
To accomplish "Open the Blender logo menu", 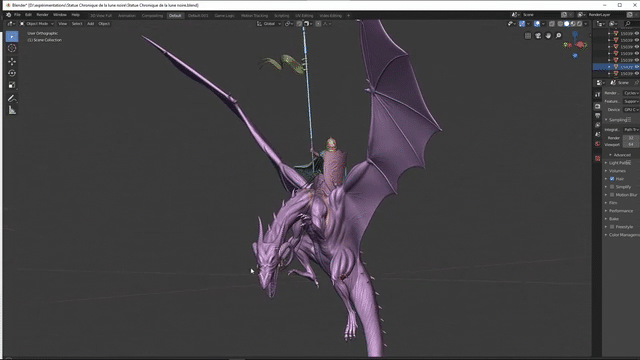I will click(x=9, y=15).
